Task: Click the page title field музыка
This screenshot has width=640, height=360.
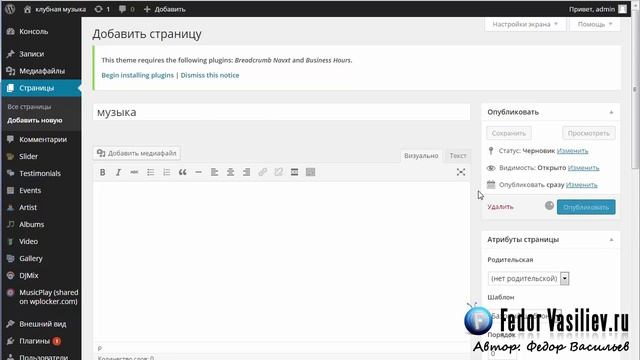Action: (282, 112)
